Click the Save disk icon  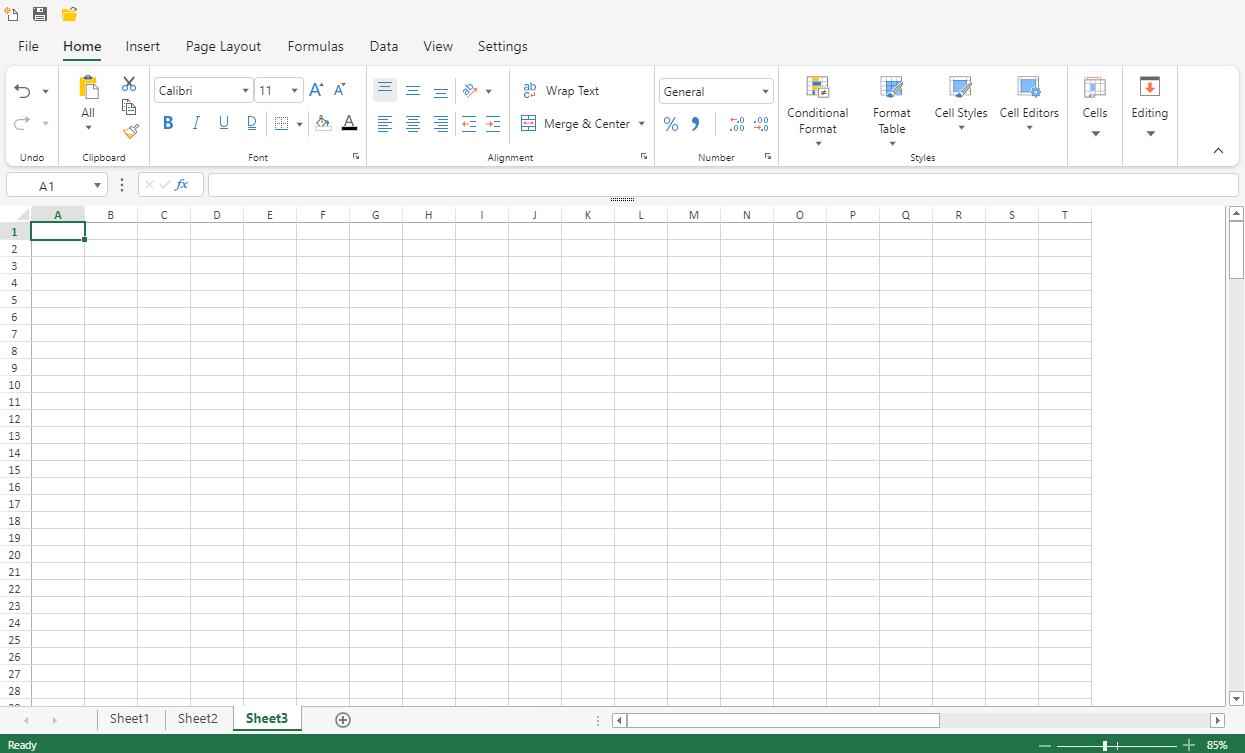pos(40,14)
